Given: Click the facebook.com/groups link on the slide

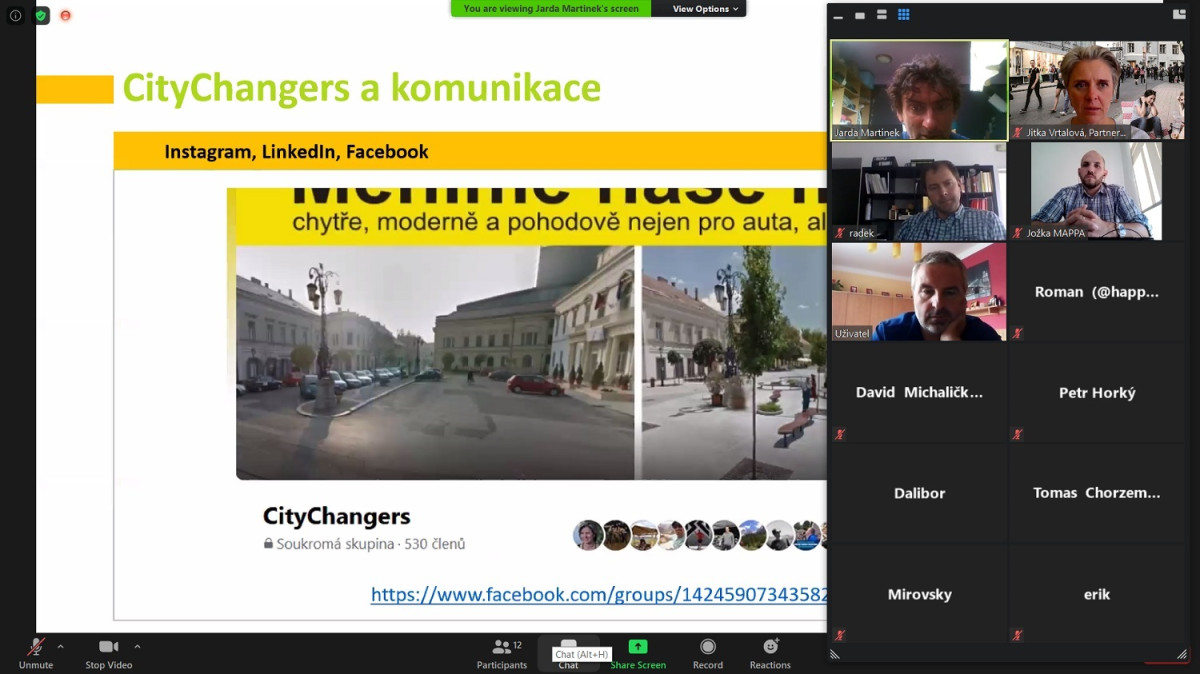Looking at the screenshot, I should click(x=599, y=594).
